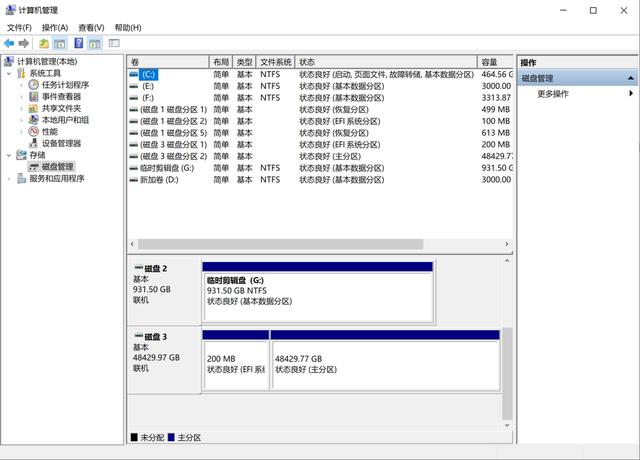Select row (磁盘 1 磁盘分区 2) in volume list

(x=320, y=121)
